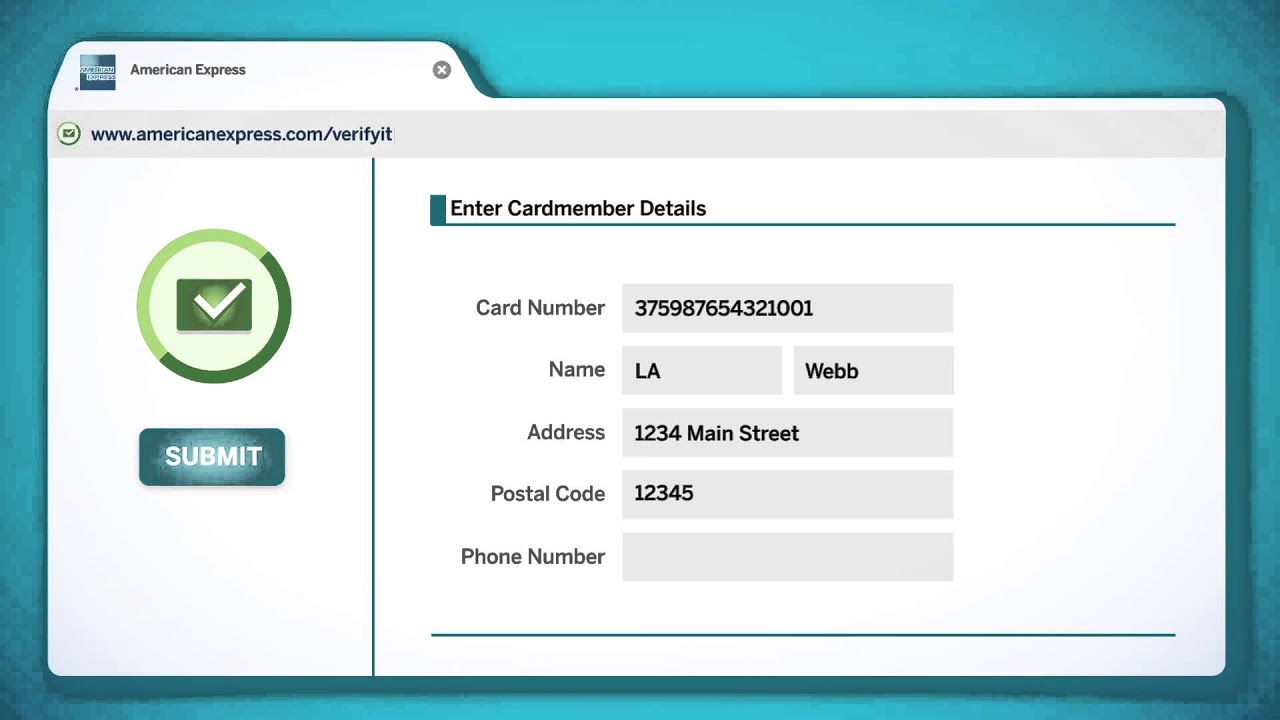Close the American Express browser tab
Image resolution: width=1280 pixels, height=720 pixels.
(x=442, y=70)
